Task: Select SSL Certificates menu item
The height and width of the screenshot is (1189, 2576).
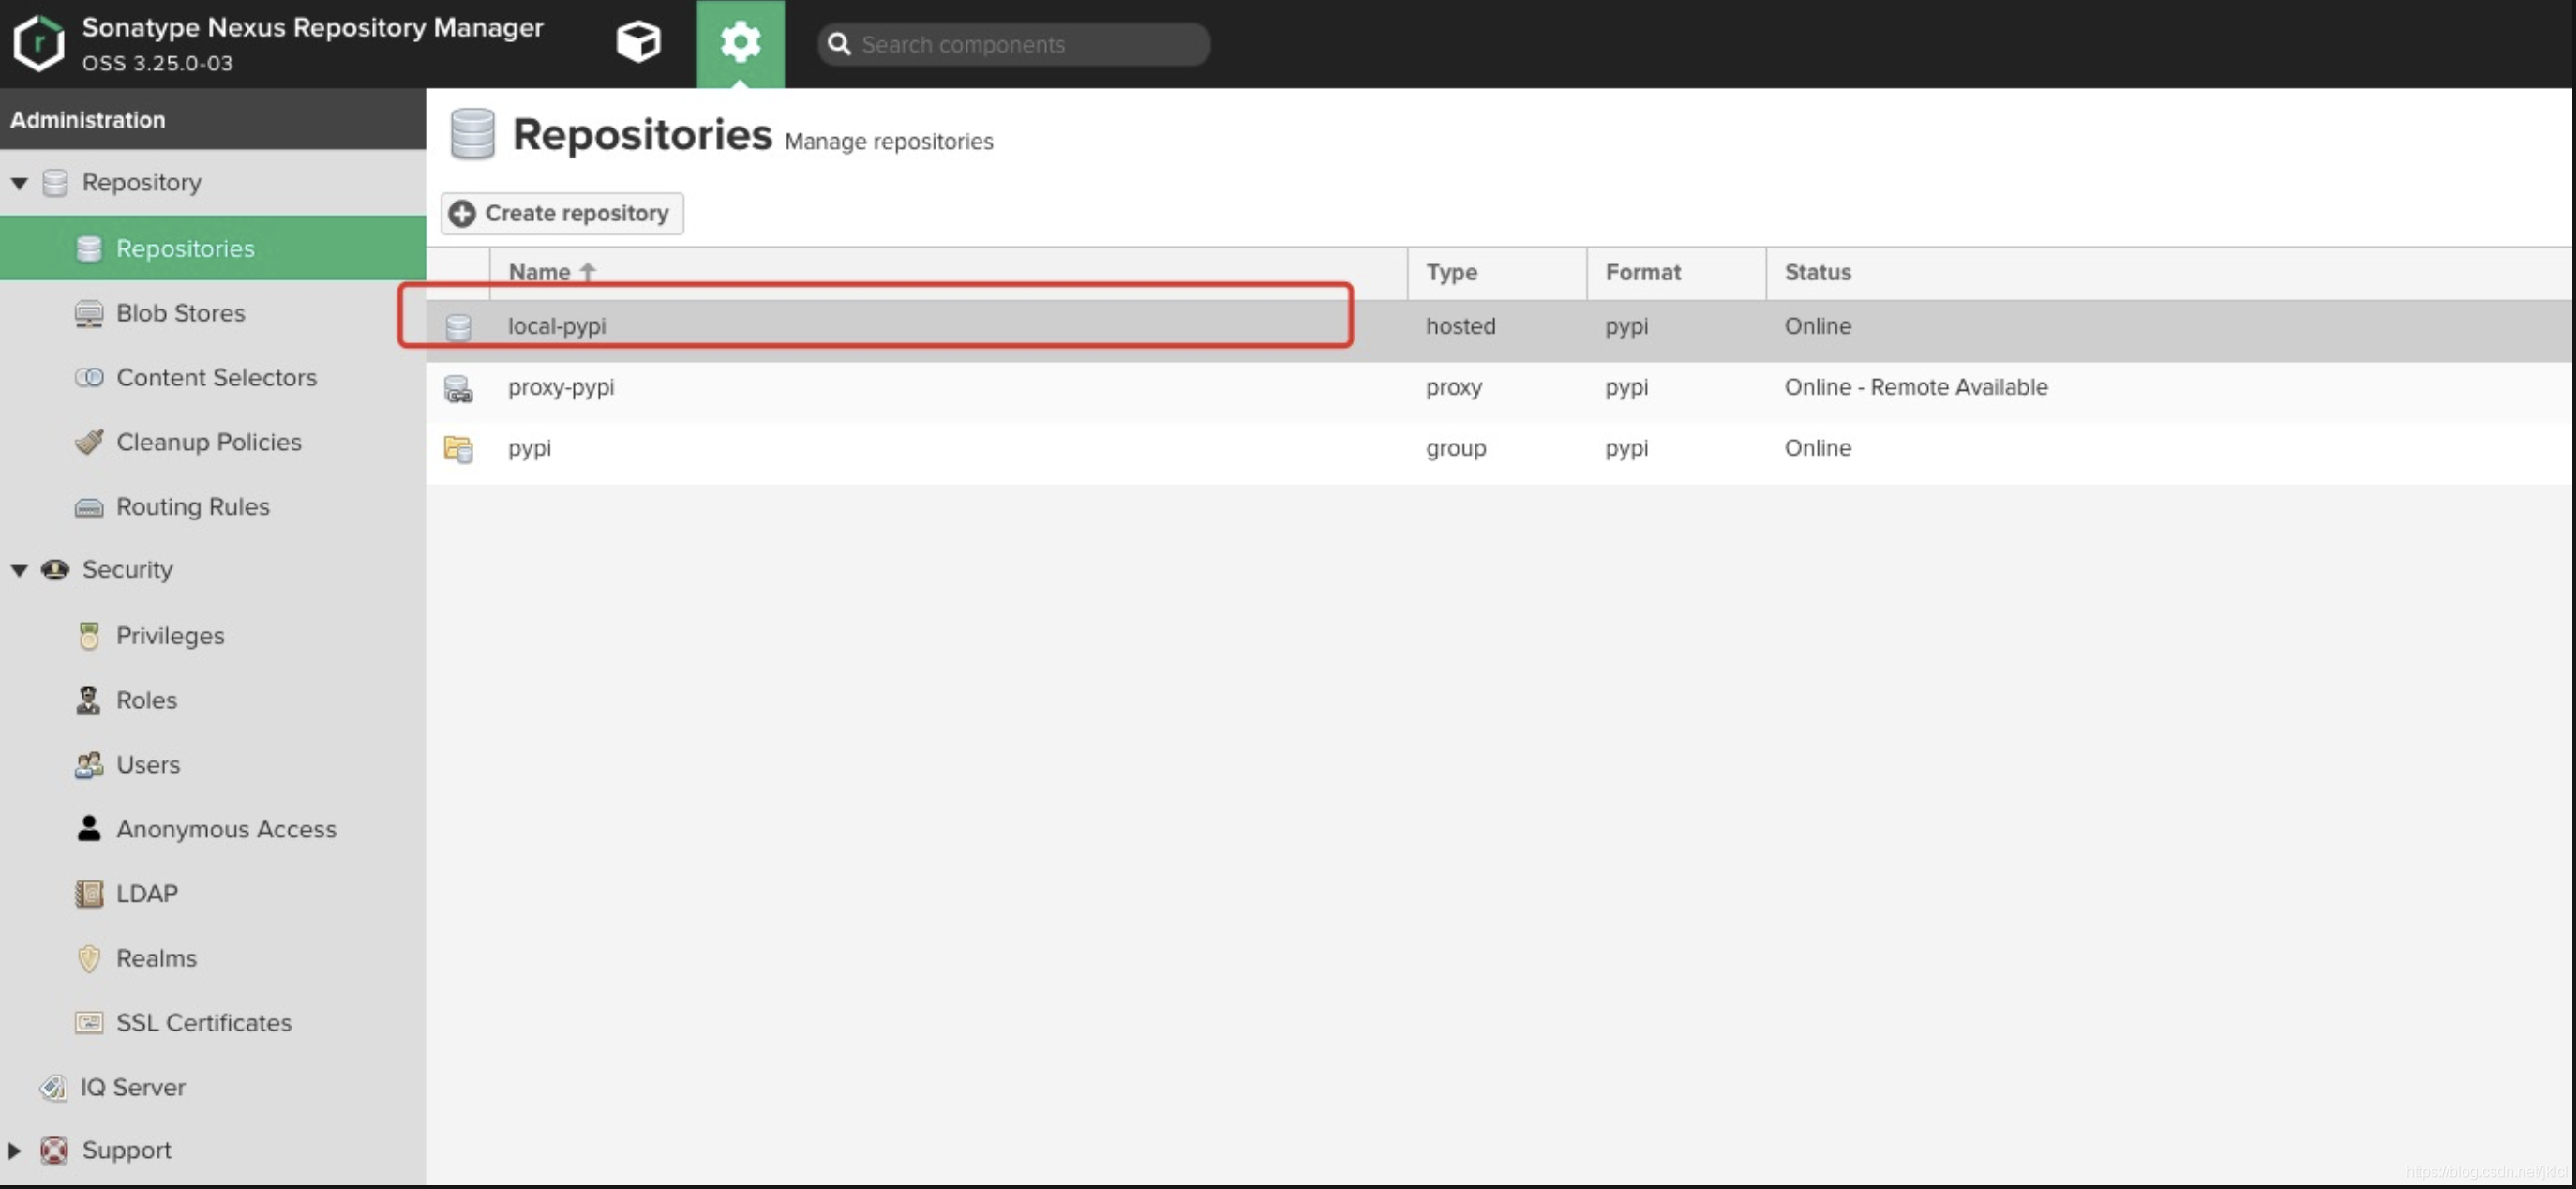Action: click(204, 1022)
